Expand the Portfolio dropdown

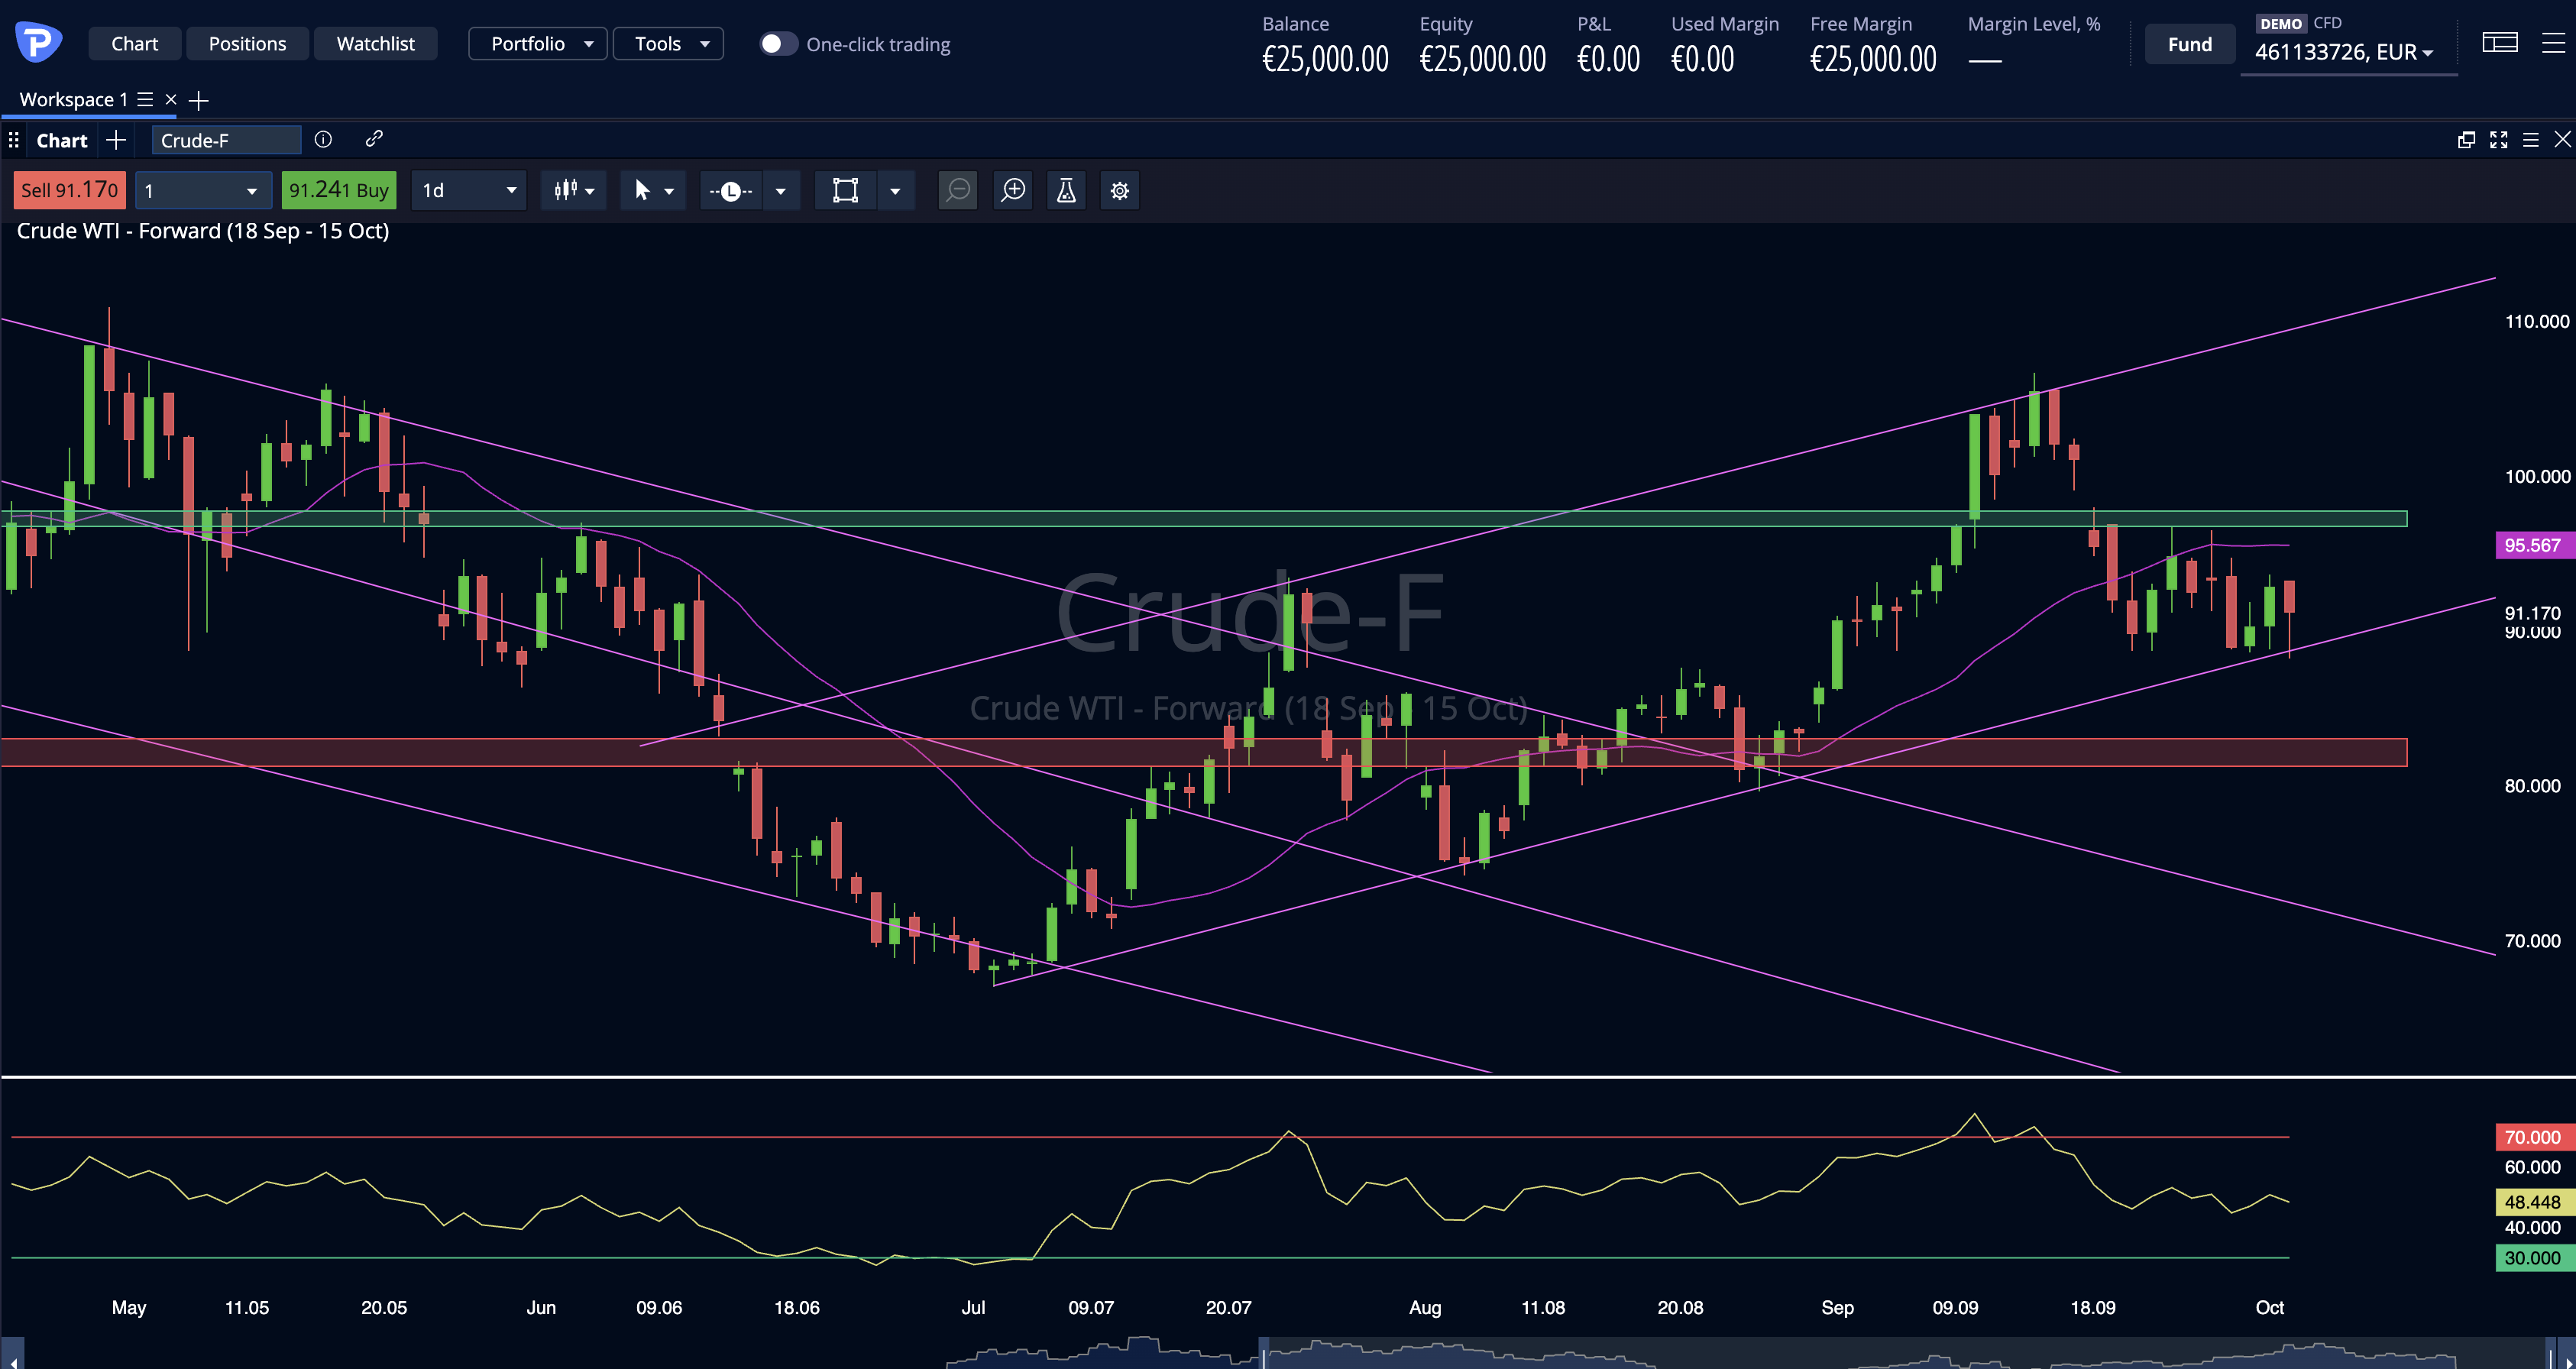point(538,44)
